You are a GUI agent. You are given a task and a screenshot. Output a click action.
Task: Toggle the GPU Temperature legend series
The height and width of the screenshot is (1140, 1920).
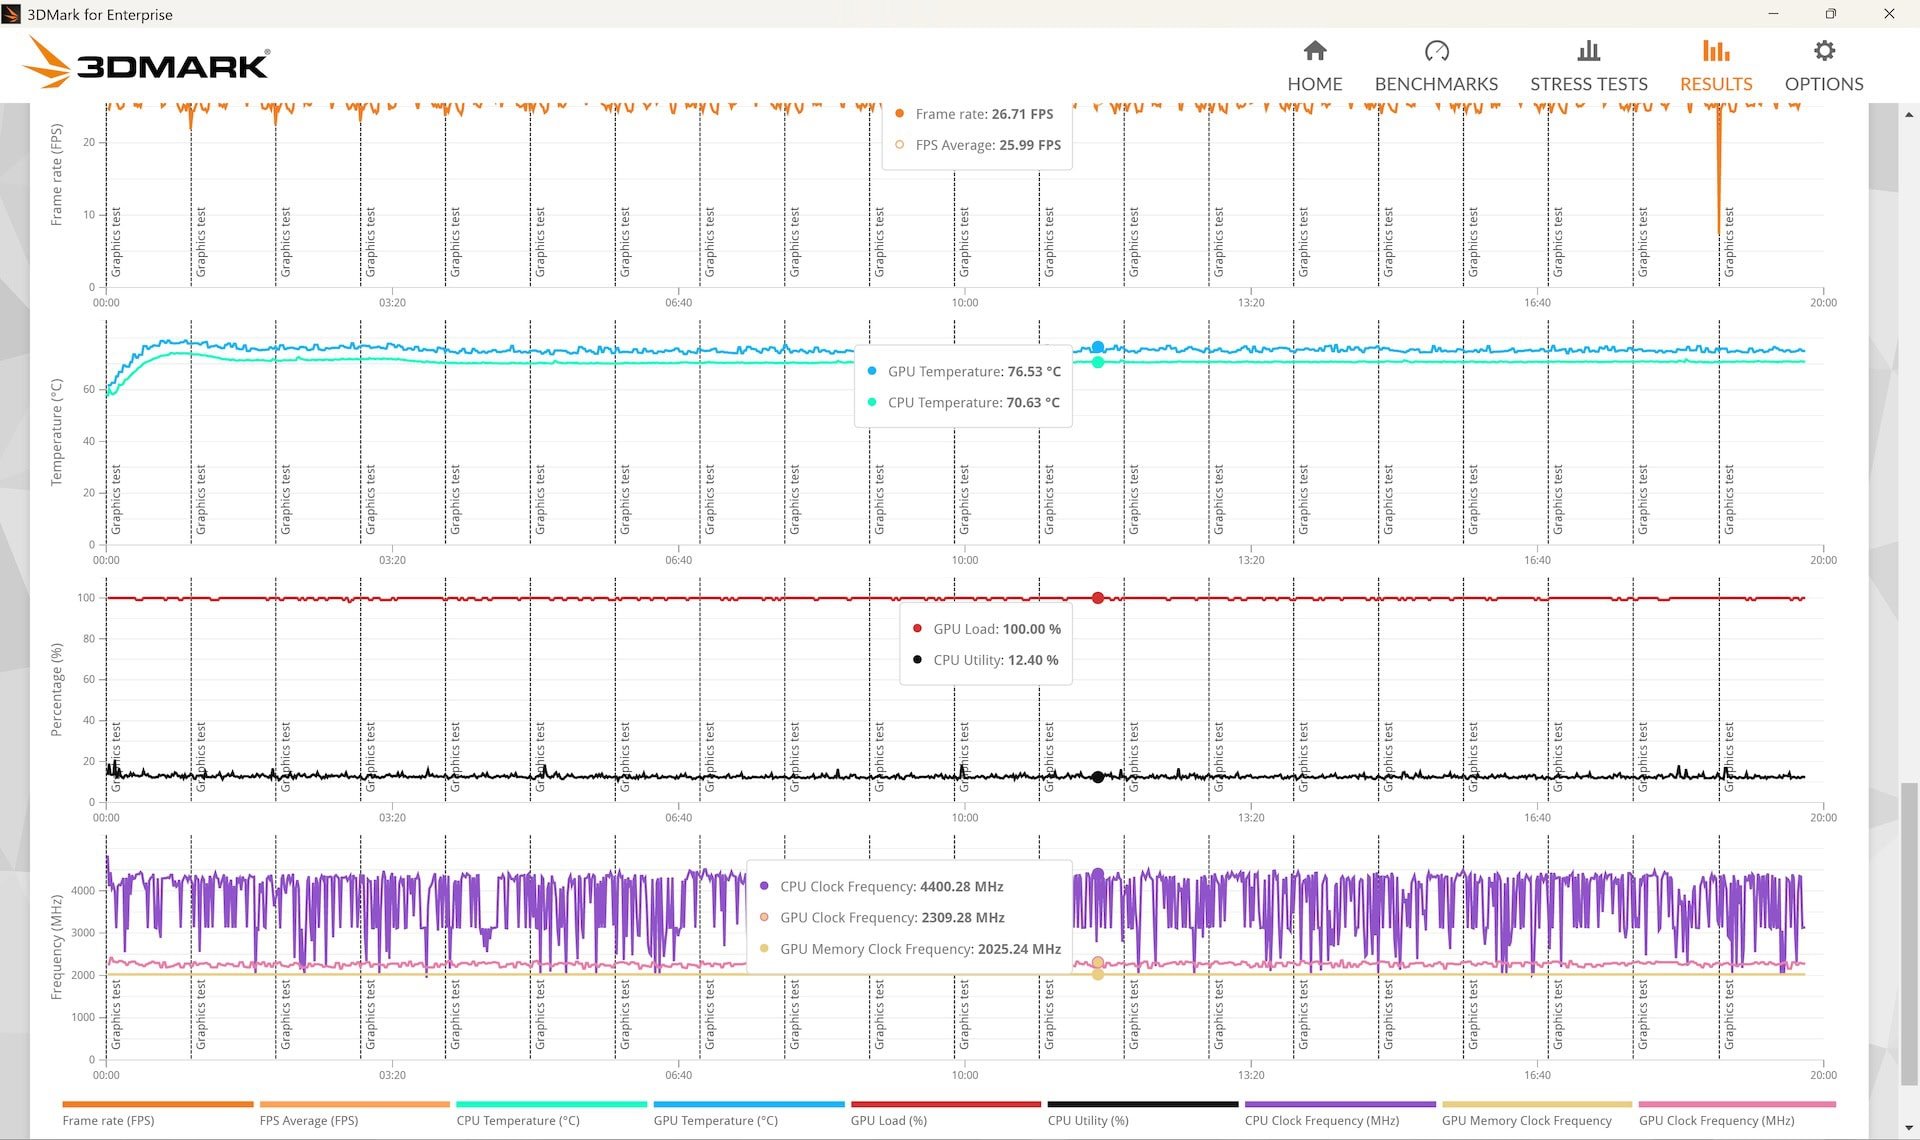pyautogui.click(x=748, y=1113)
